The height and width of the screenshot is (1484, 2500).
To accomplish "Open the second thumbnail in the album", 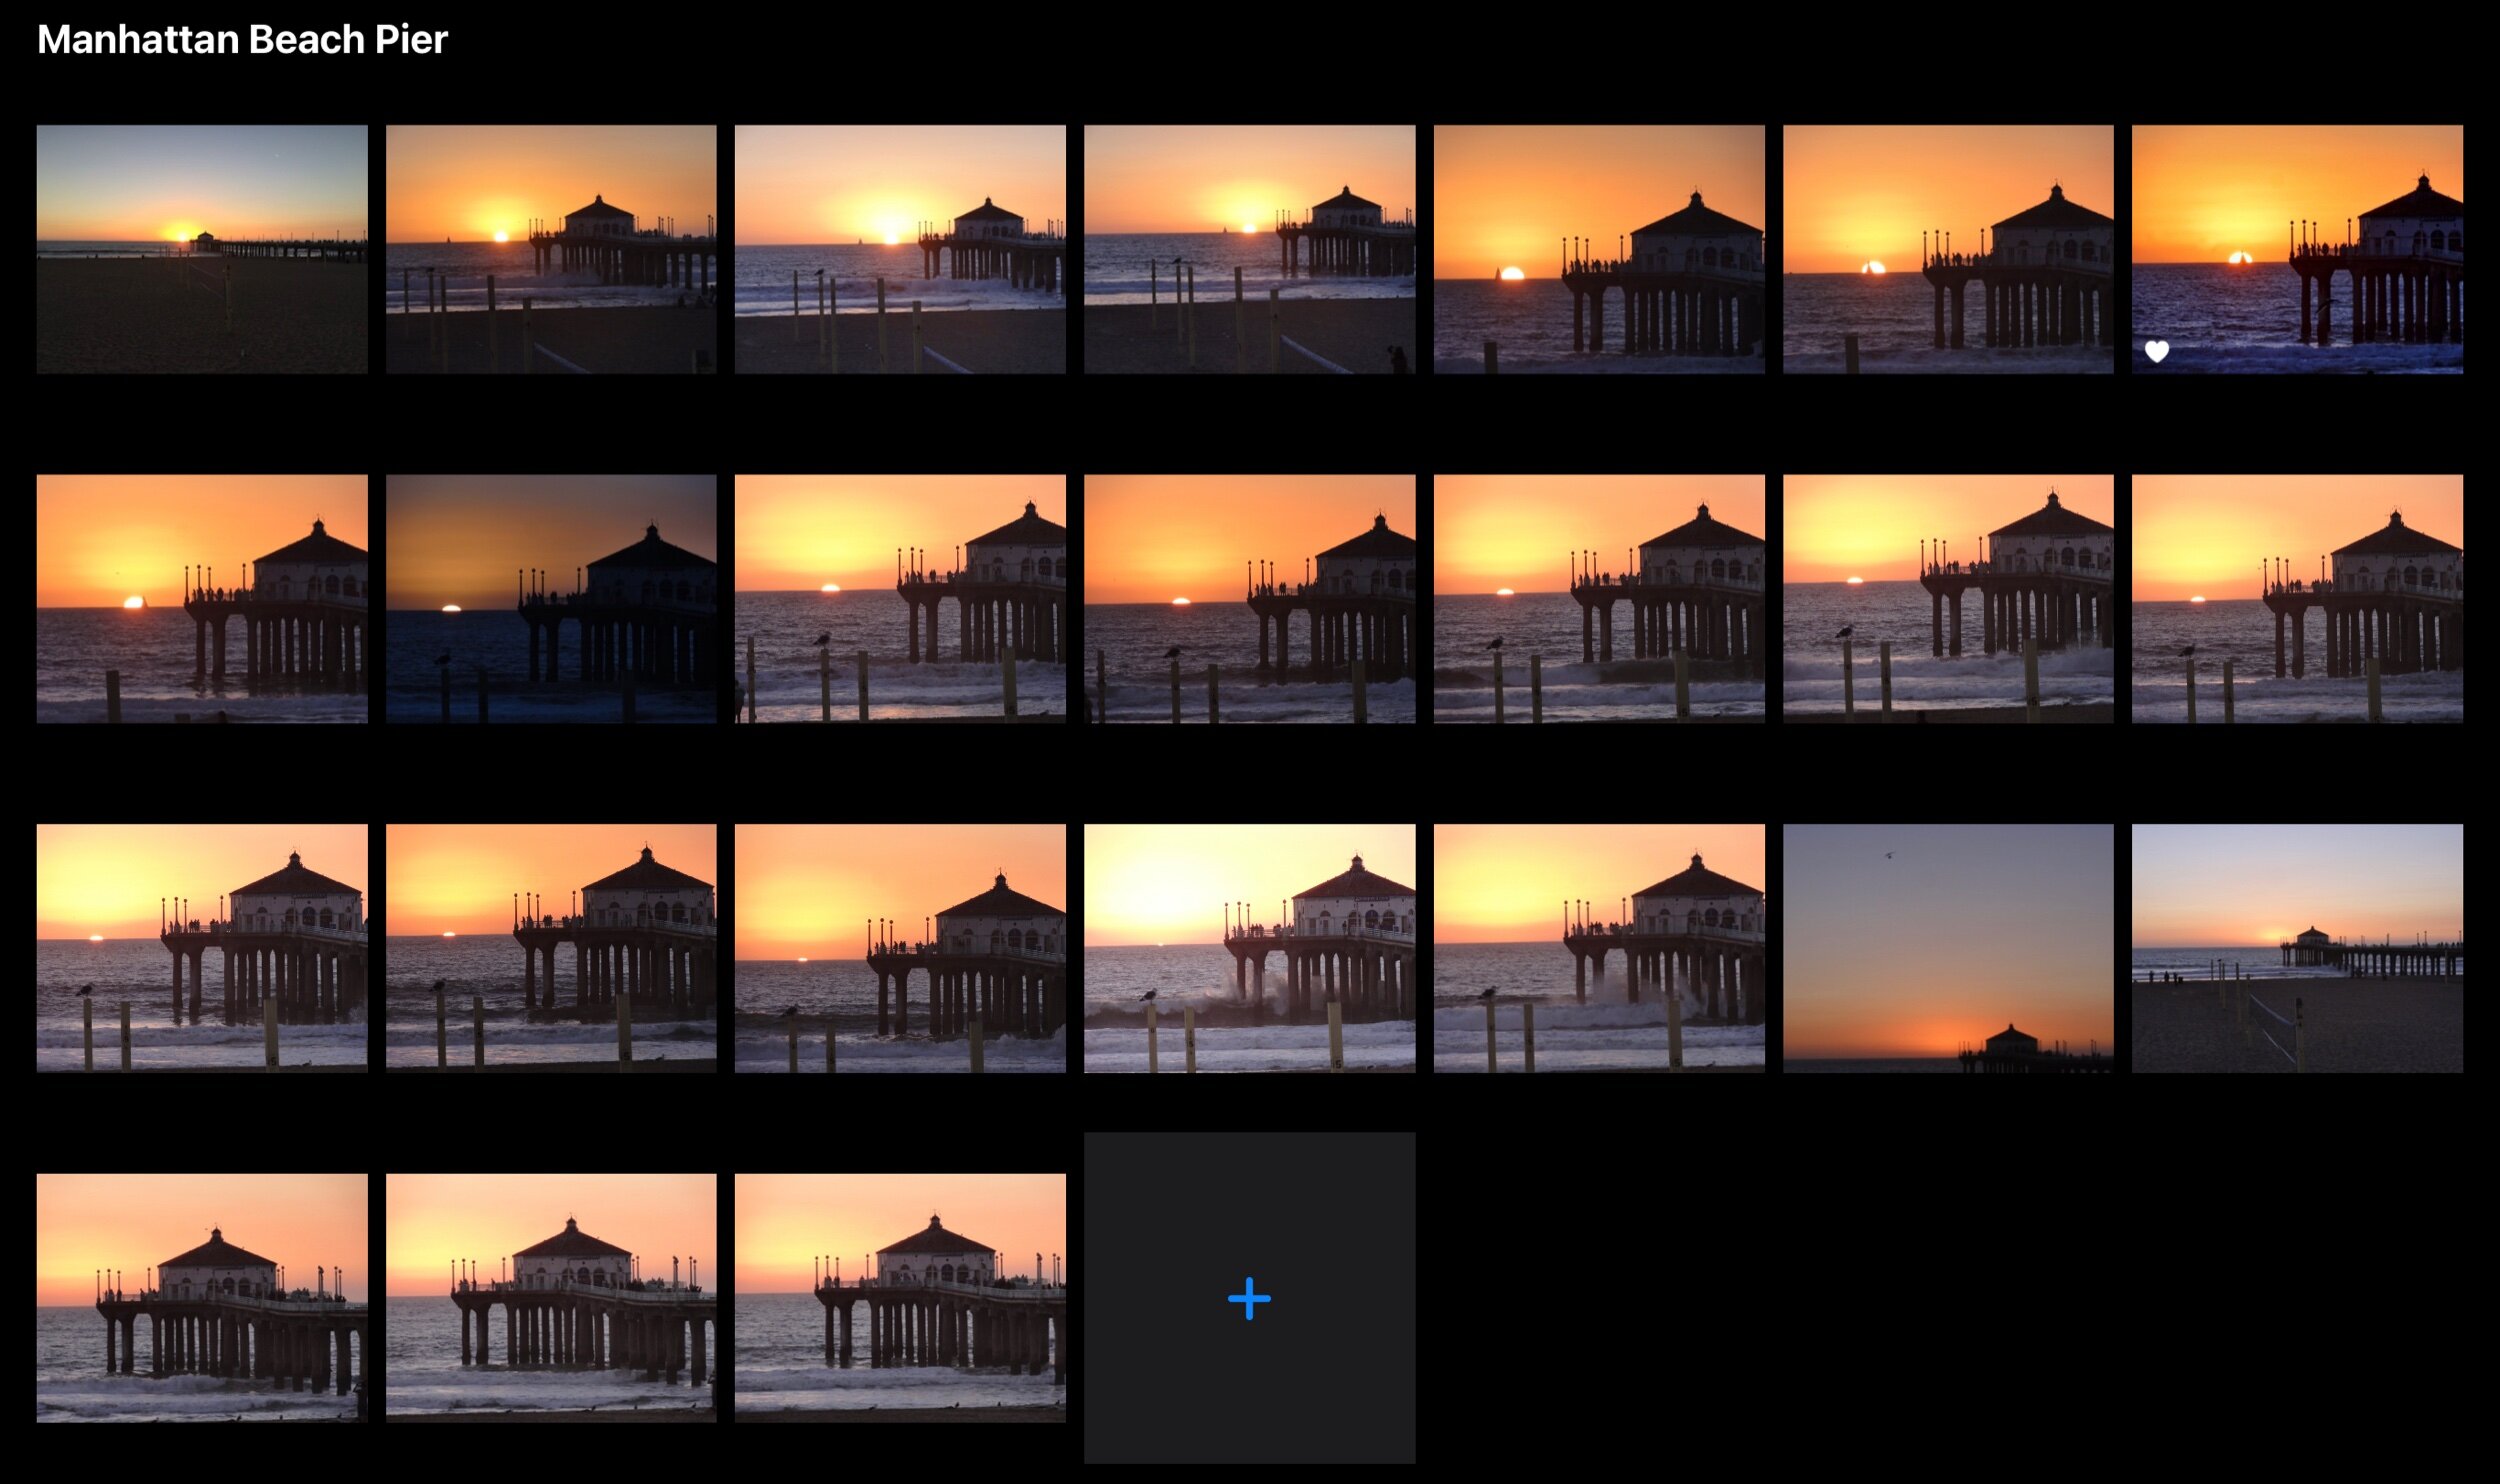I will [551, 249].
